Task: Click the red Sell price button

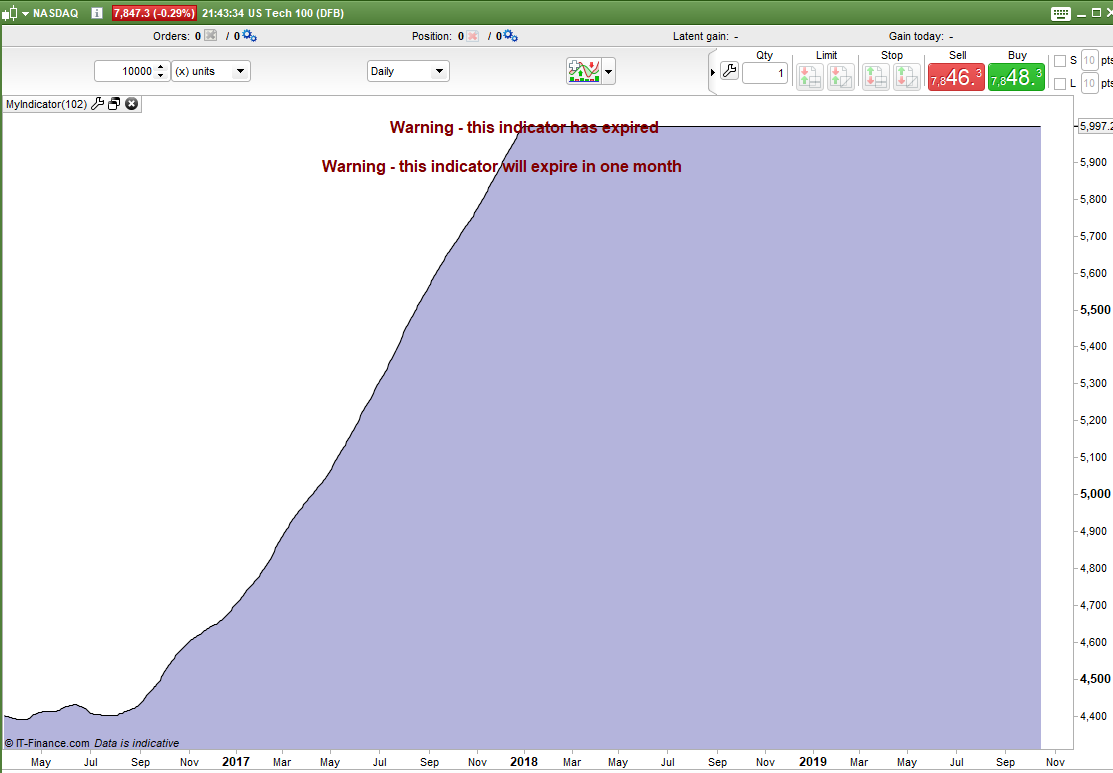Action: pos(956,77)
